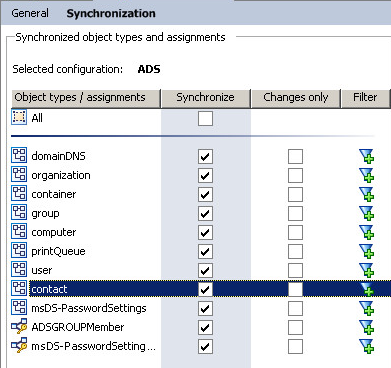This screenshot has height=368, width=391.
Task: Click filter icon in user row
Action: pos(366,270)
